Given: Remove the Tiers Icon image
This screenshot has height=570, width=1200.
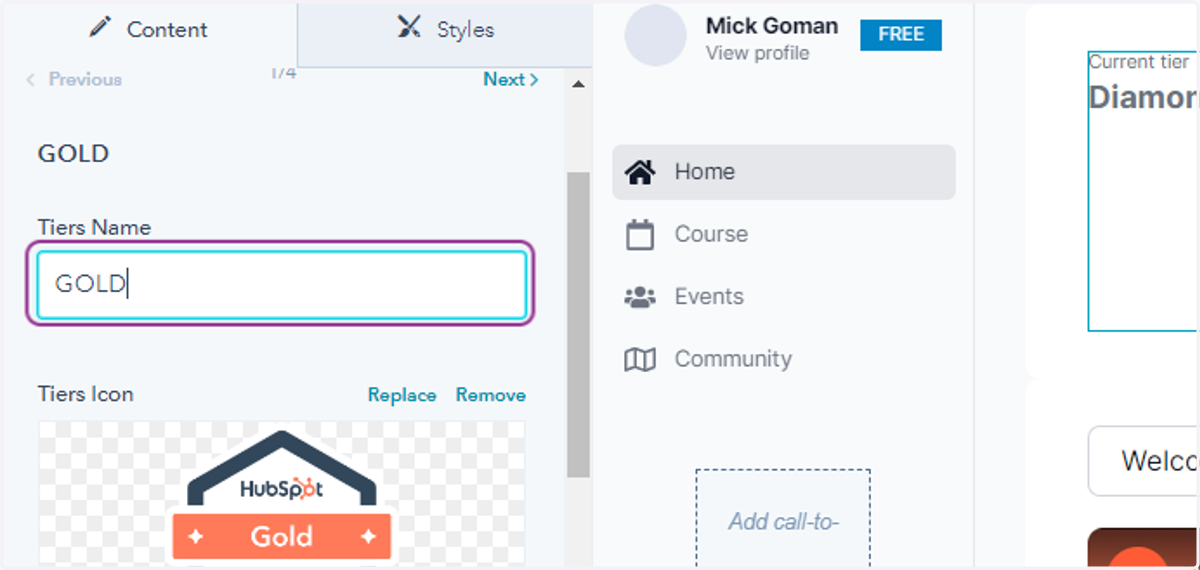Looking at the screenshot, I should click(491, 395).
